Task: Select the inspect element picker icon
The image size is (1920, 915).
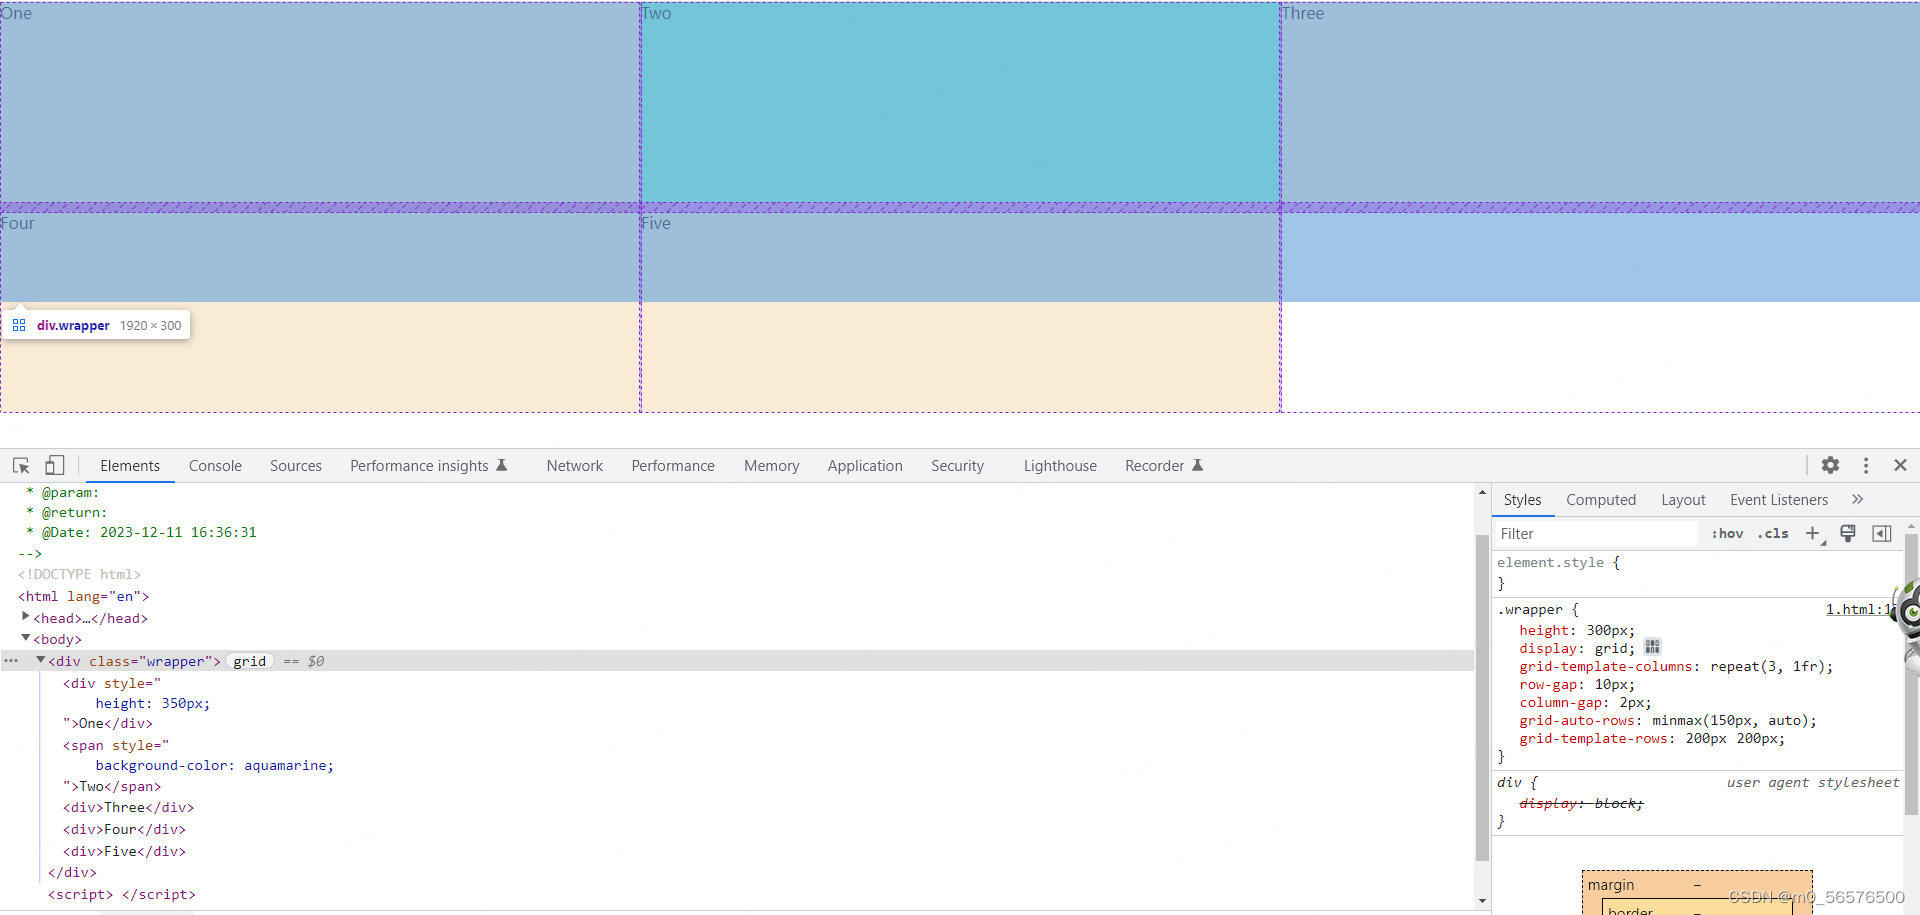Action: click(20, 465)
